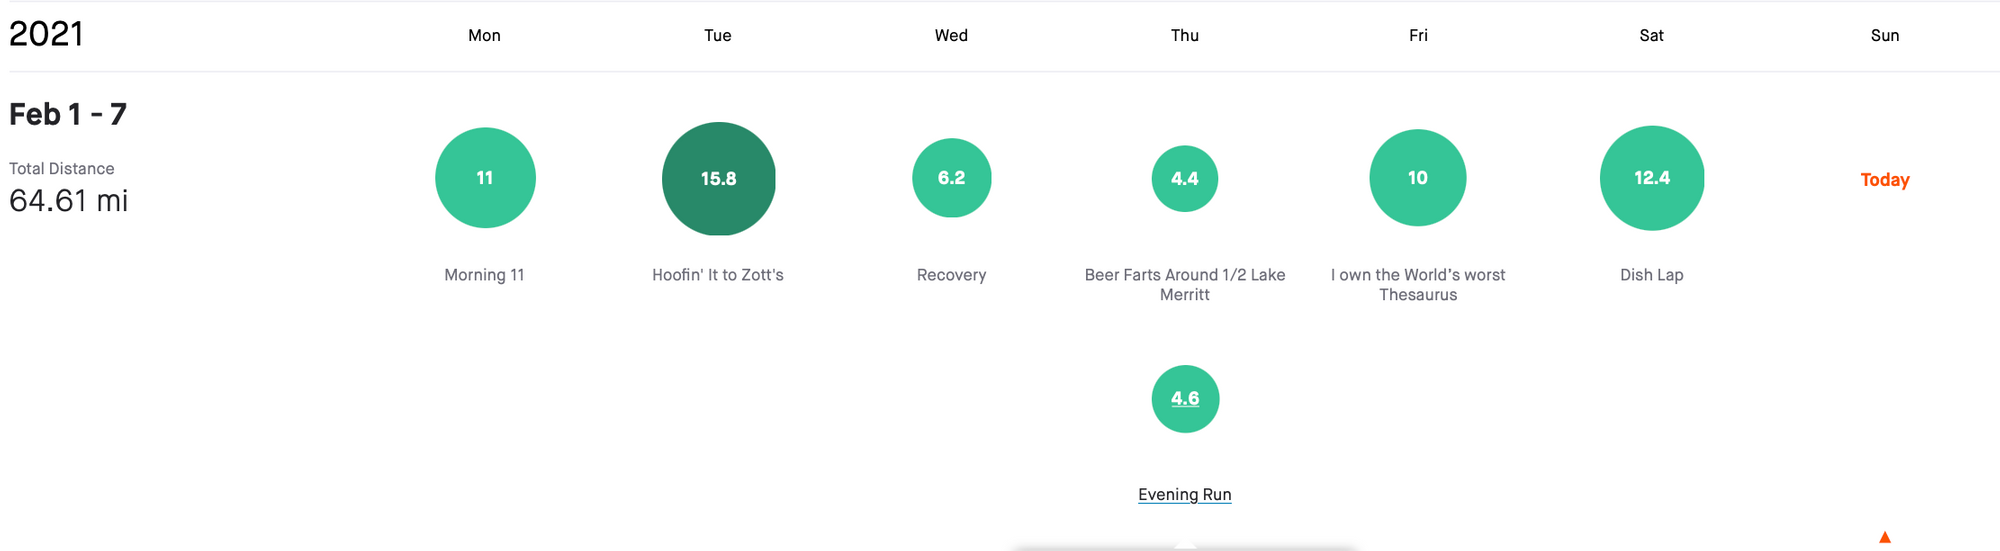Open Friday's 10 mile activity circle
This screenshot has height=551, width=2000.
1418,178
